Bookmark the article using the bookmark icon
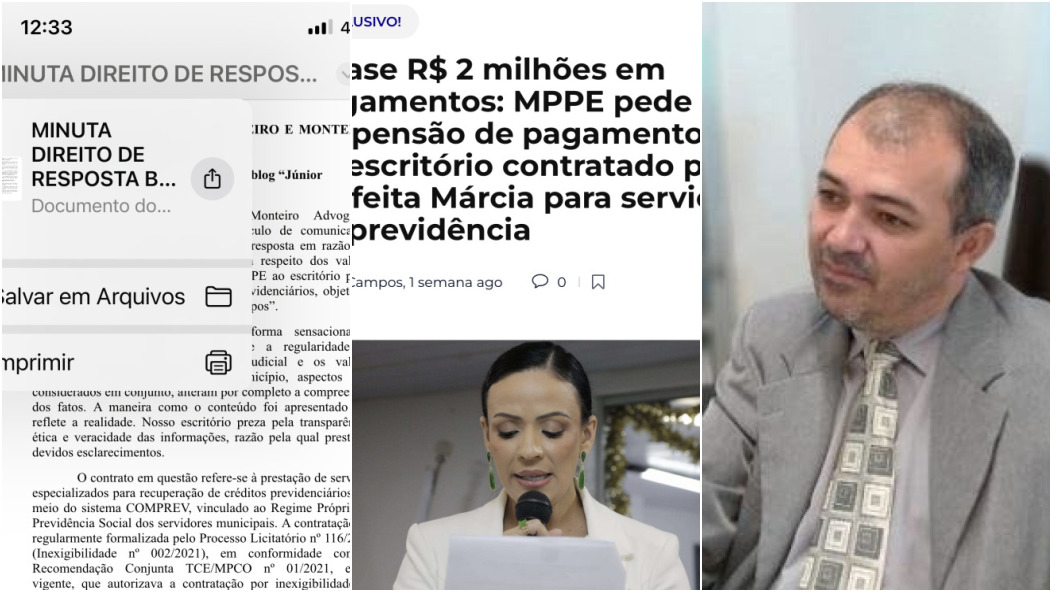This screenshot has height=592, width=1052. [x=598, y=282]
